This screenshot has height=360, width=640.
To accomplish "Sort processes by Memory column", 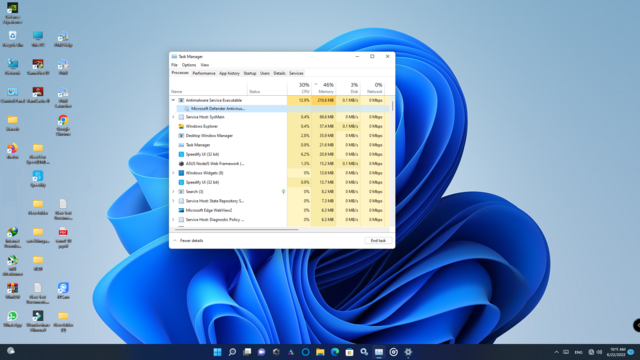I will (324, 88).
